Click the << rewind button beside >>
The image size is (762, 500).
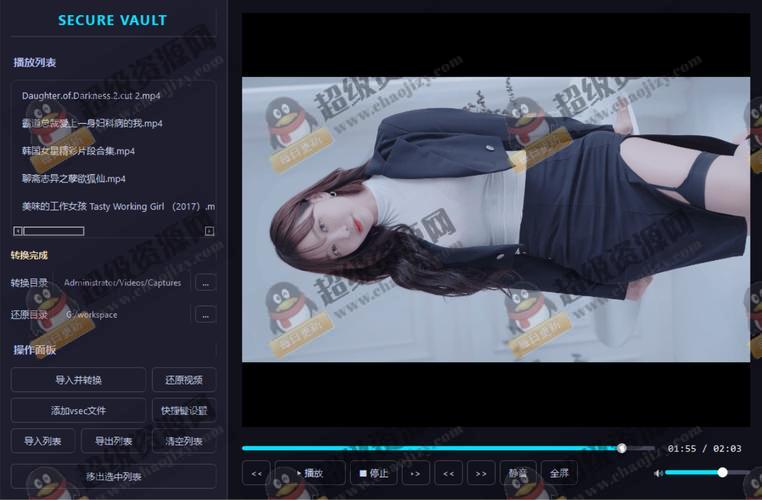(x=449, y=473)
